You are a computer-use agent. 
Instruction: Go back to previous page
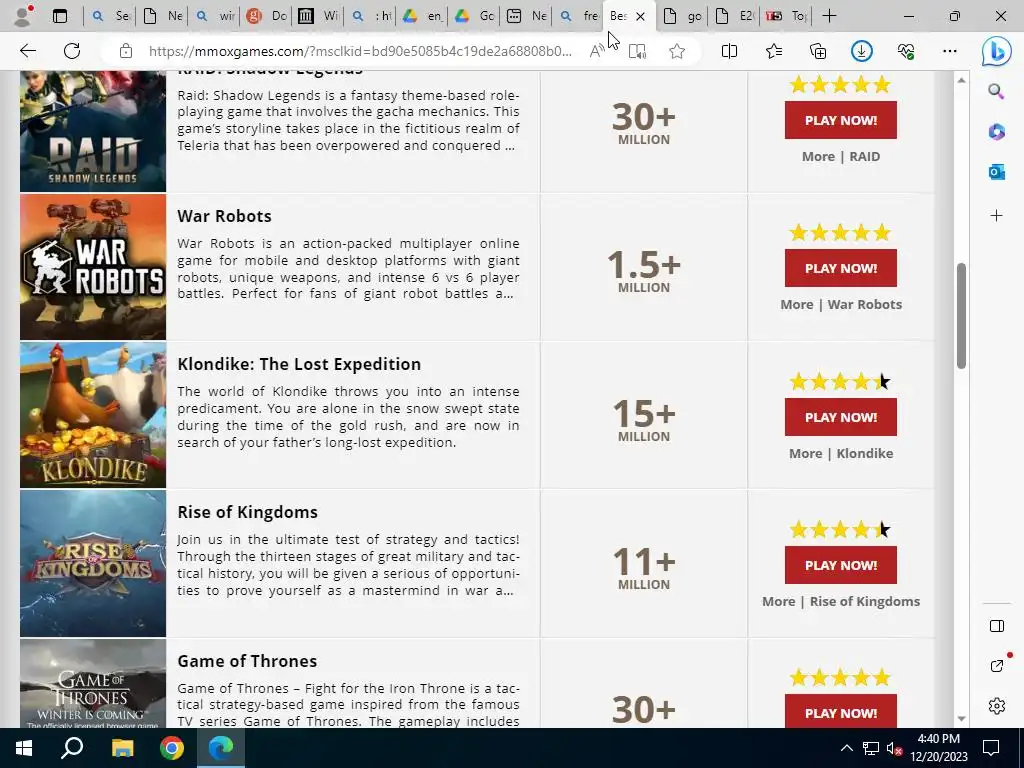[x=27, y=51]
